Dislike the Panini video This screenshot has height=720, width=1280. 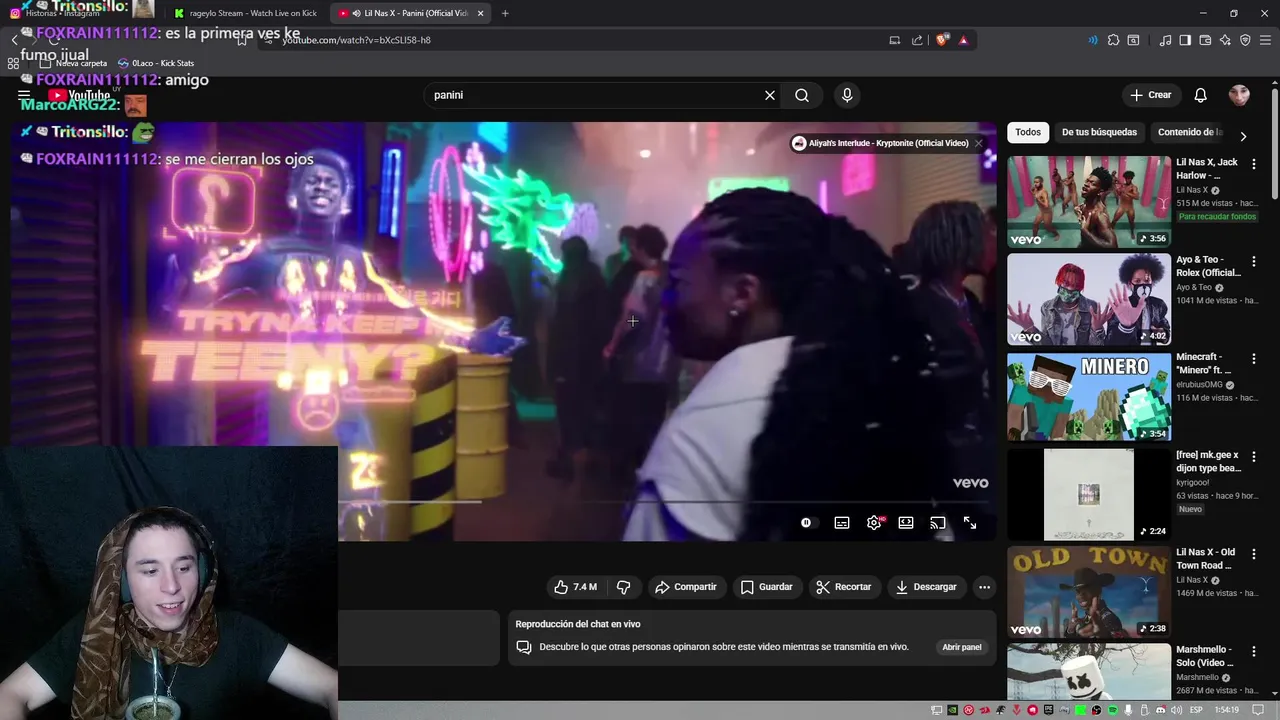(x=623, y=587)
